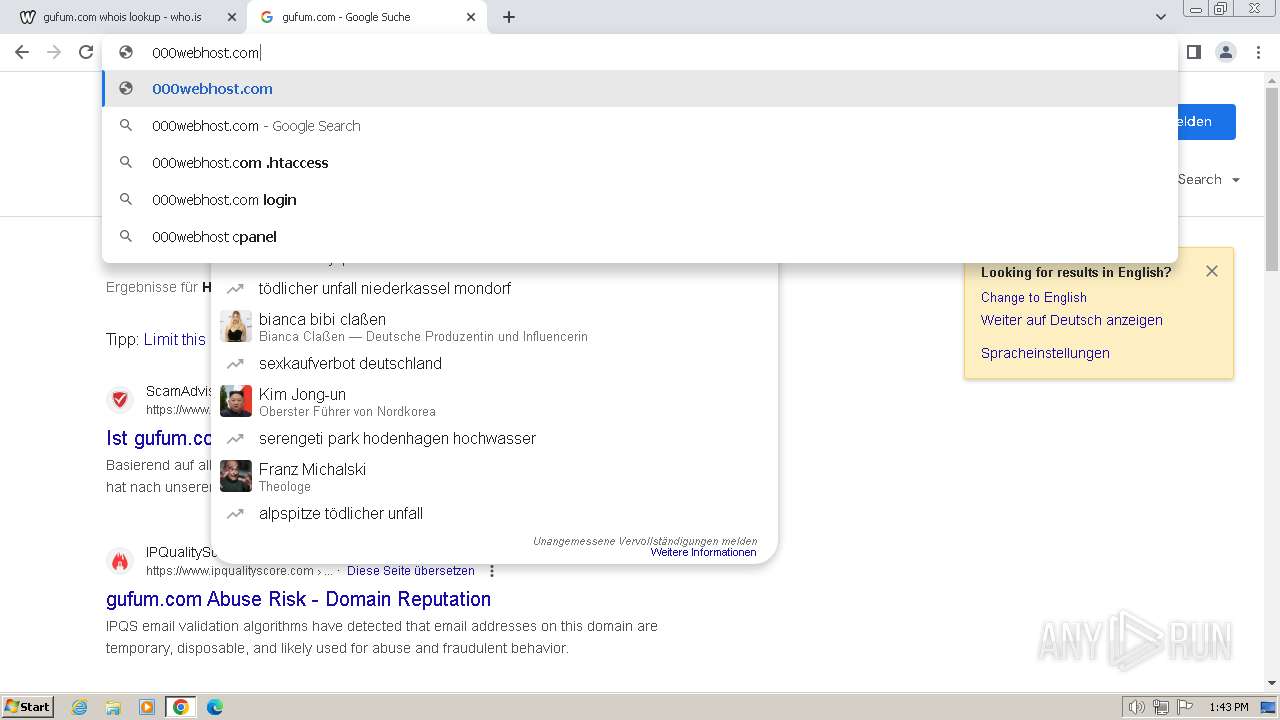The image size is (1280, 720).
Task: Click 'Unangemessene Vervollständigungen melden' link
Action: pos(645,541)
